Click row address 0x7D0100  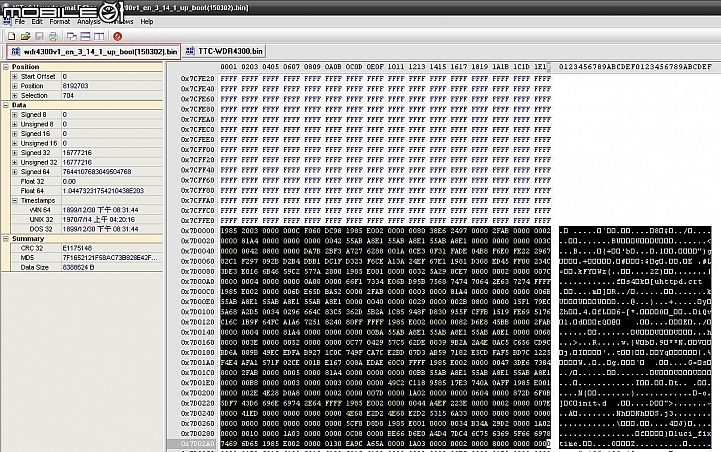click(x=197, y=312)
